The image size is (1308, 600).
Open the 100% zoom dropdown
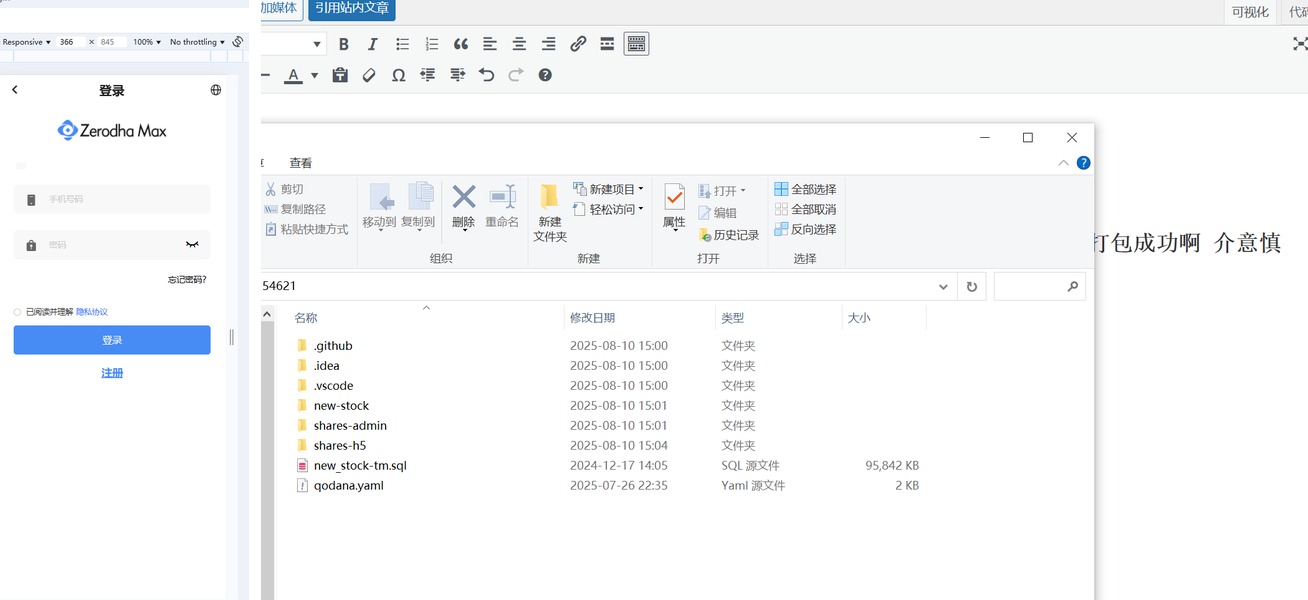(x=146, y=42)
